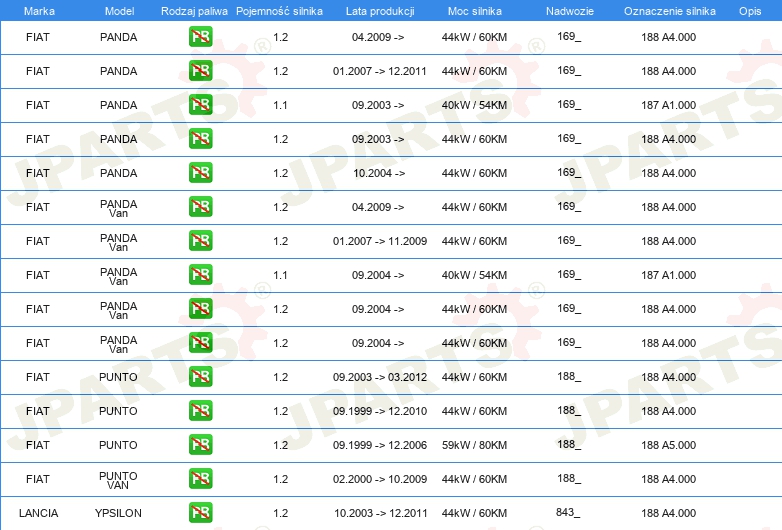The image size is (782, 530).
Task: Select fuel icon in PANDA Van 01.2007 -> 11.2009 row
Action: [200, 240]
